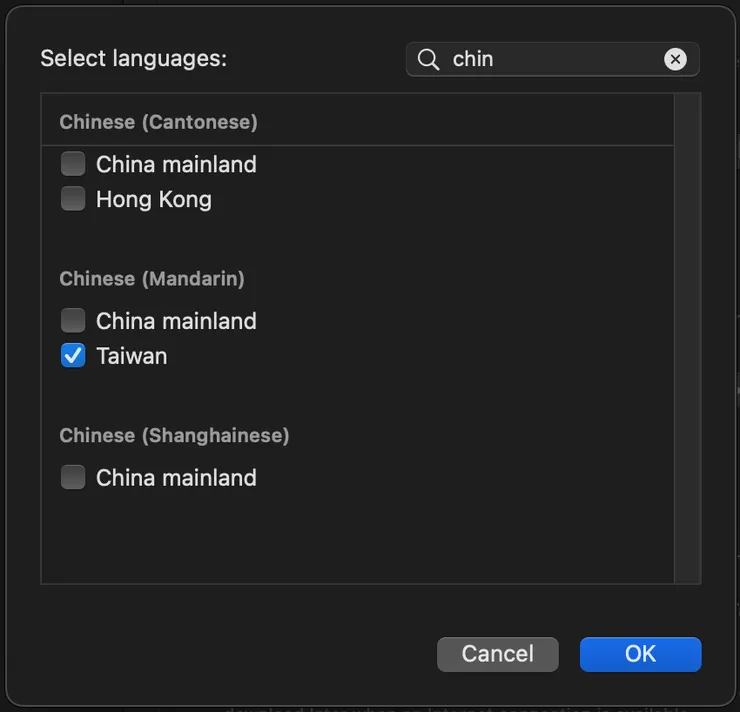The image size is (740, 712).
Task: Uncheck the Taiwan checkbox
Action: [73, 356]
